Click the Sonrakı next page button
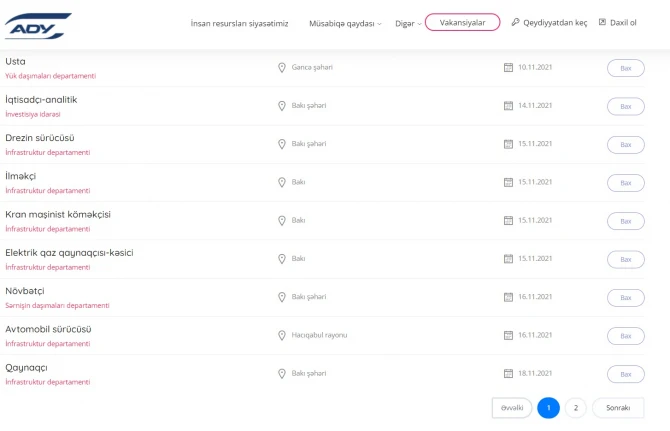Viewport: 670px width, 431px height. pyautogui.click(x=618, y=408)
